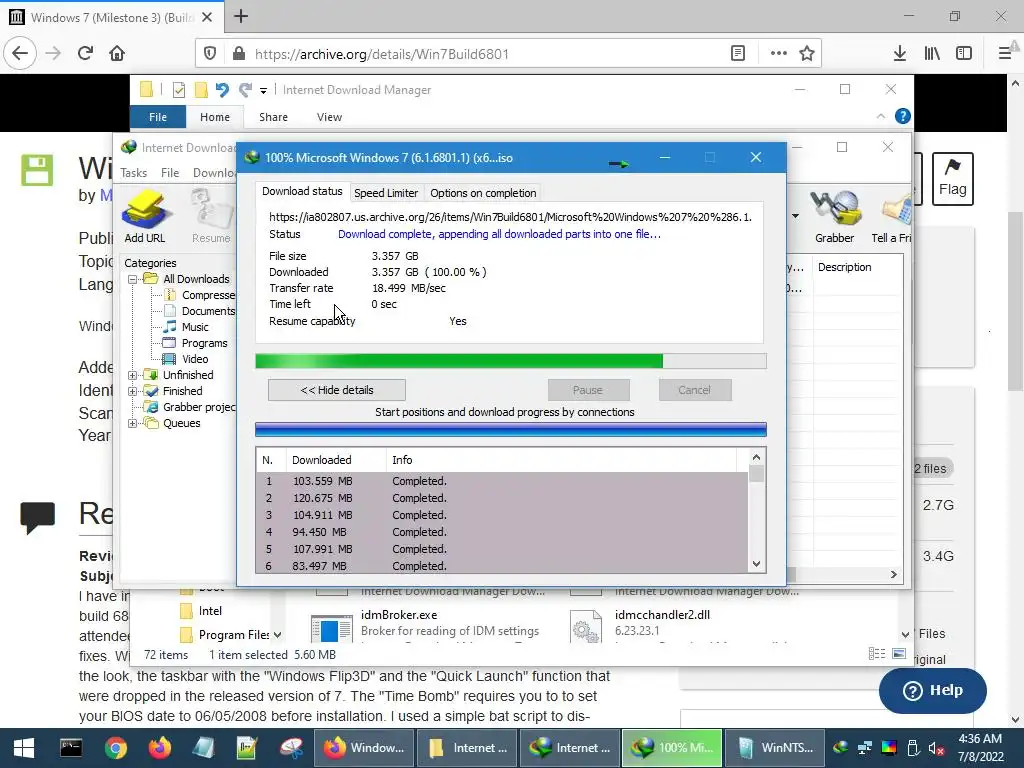Click the undo icon in Explorer title bar
The width and height of the screenshot is (1024, 768).
(222, 89)
